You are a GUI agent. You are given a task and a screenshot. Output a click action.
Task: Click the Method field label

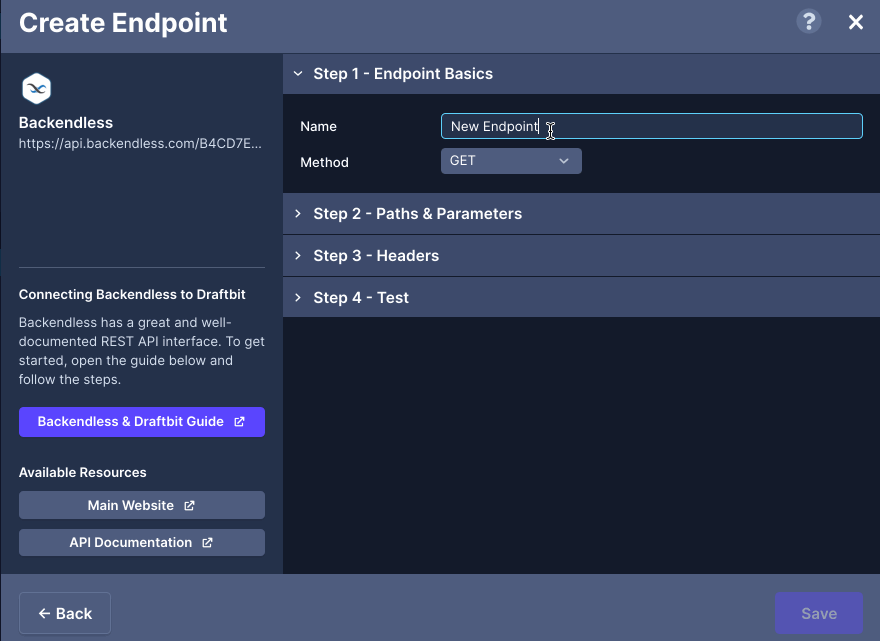coord(324,163)
